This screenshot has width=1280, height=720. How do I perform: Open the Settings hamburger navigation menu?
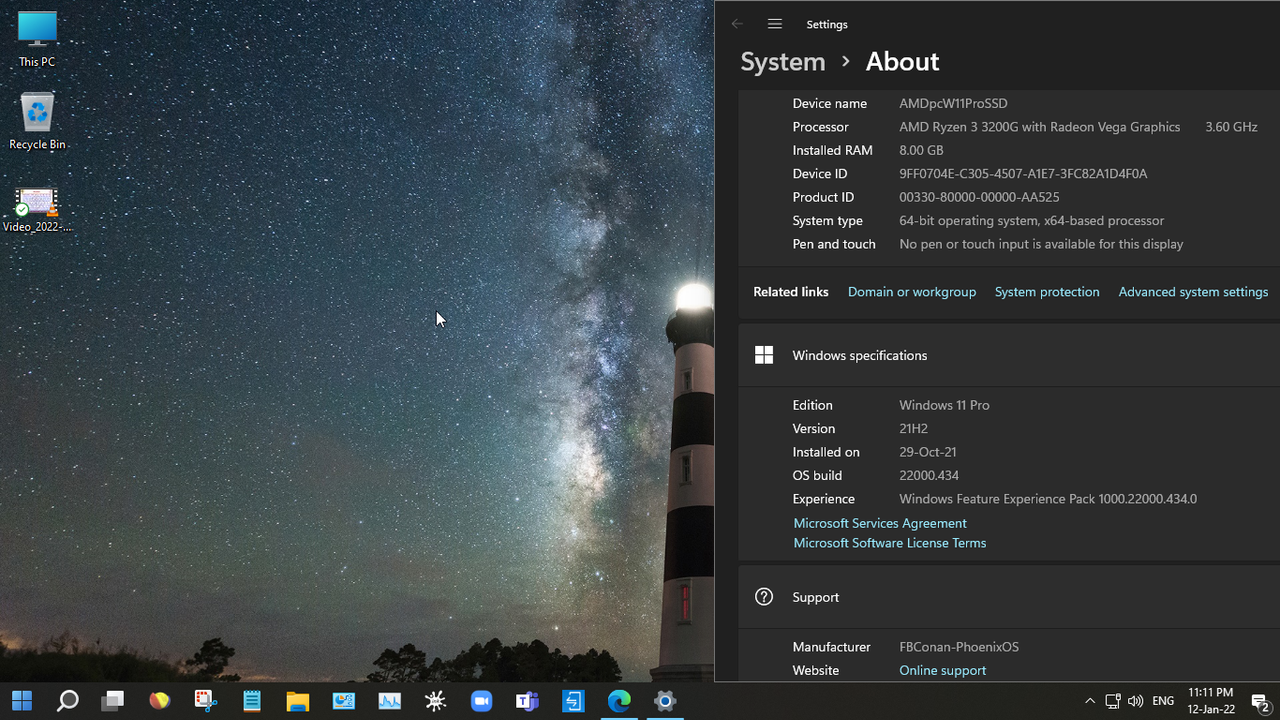(775, 24)
